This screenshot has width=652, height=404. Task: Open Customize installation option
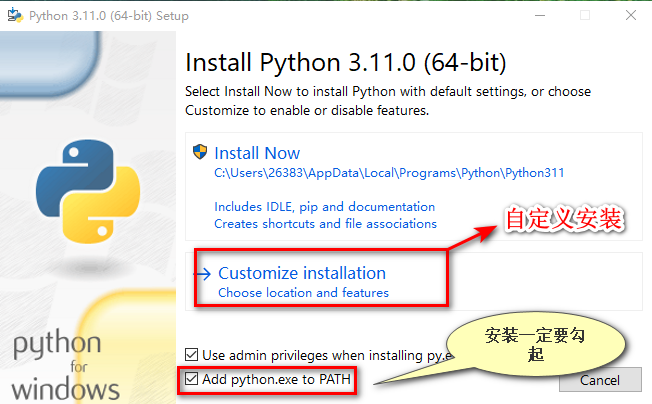pyautogui.click(x=414, y=281)
